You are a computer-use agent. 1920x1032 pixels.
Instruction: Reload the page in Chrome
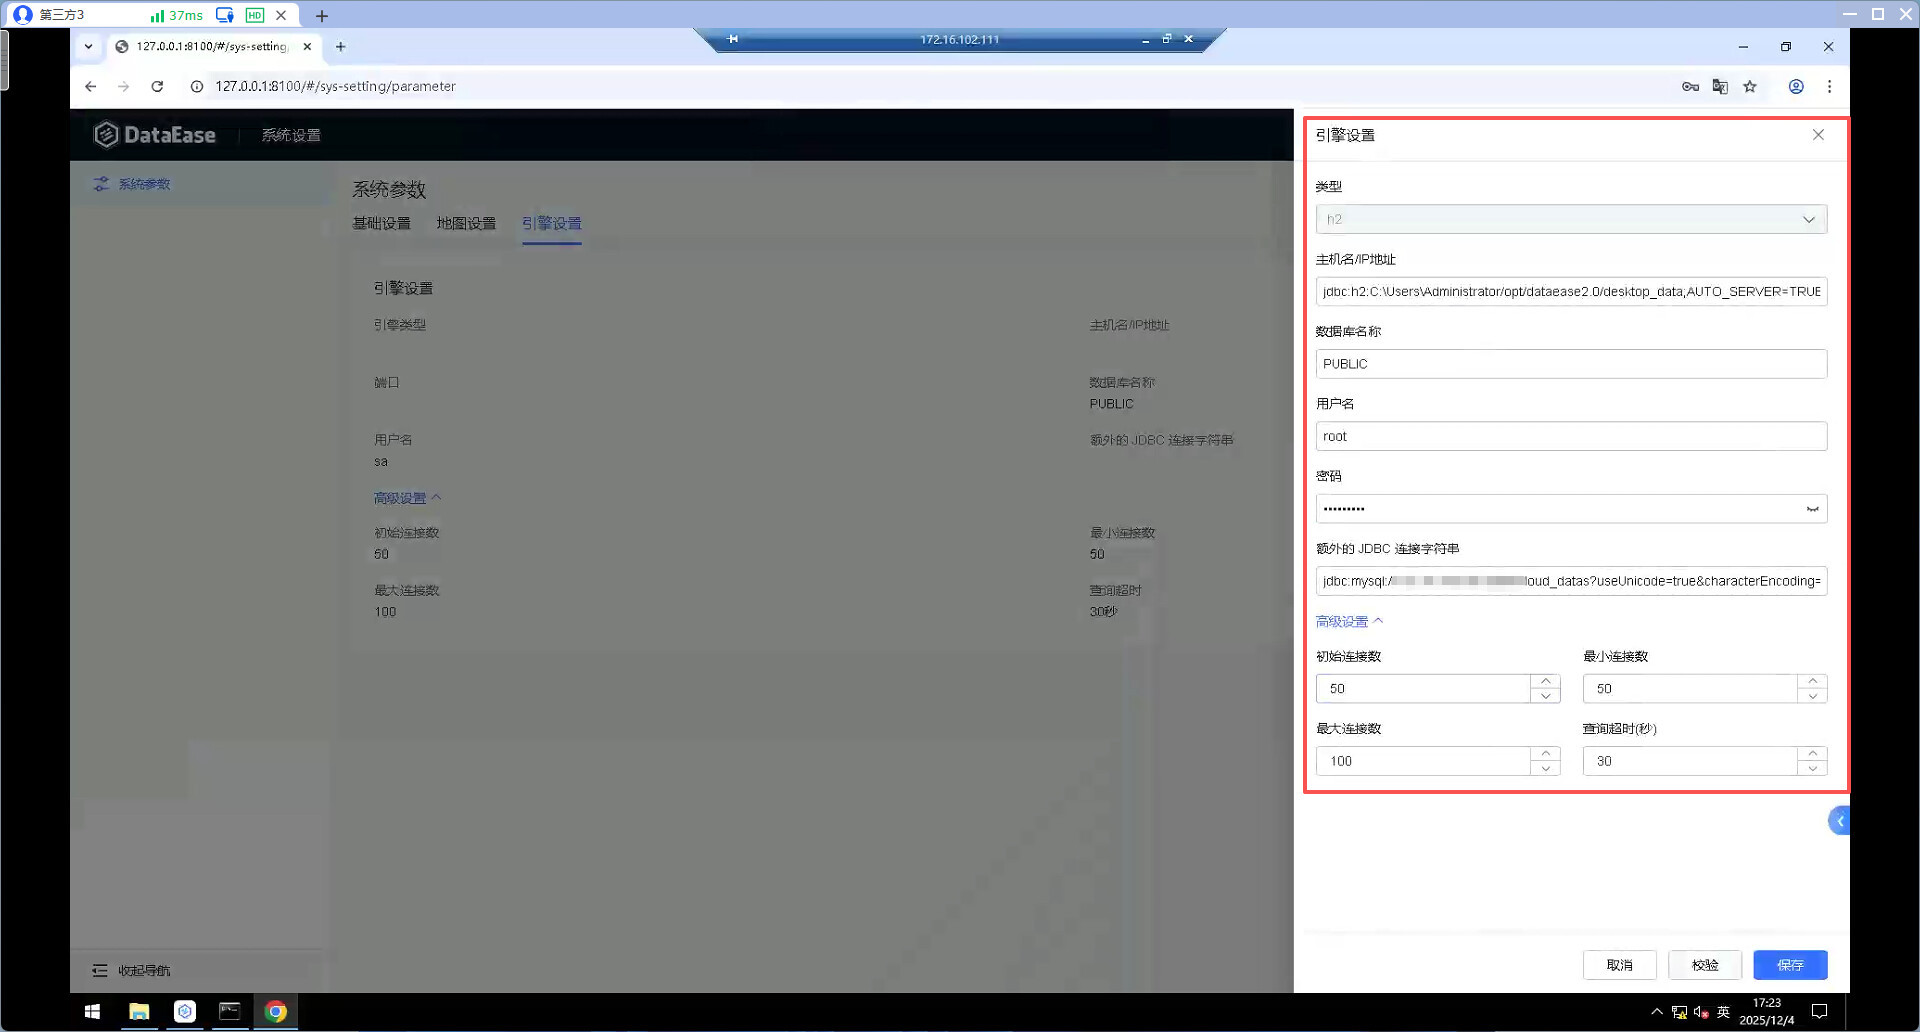[x=157, y=87]
